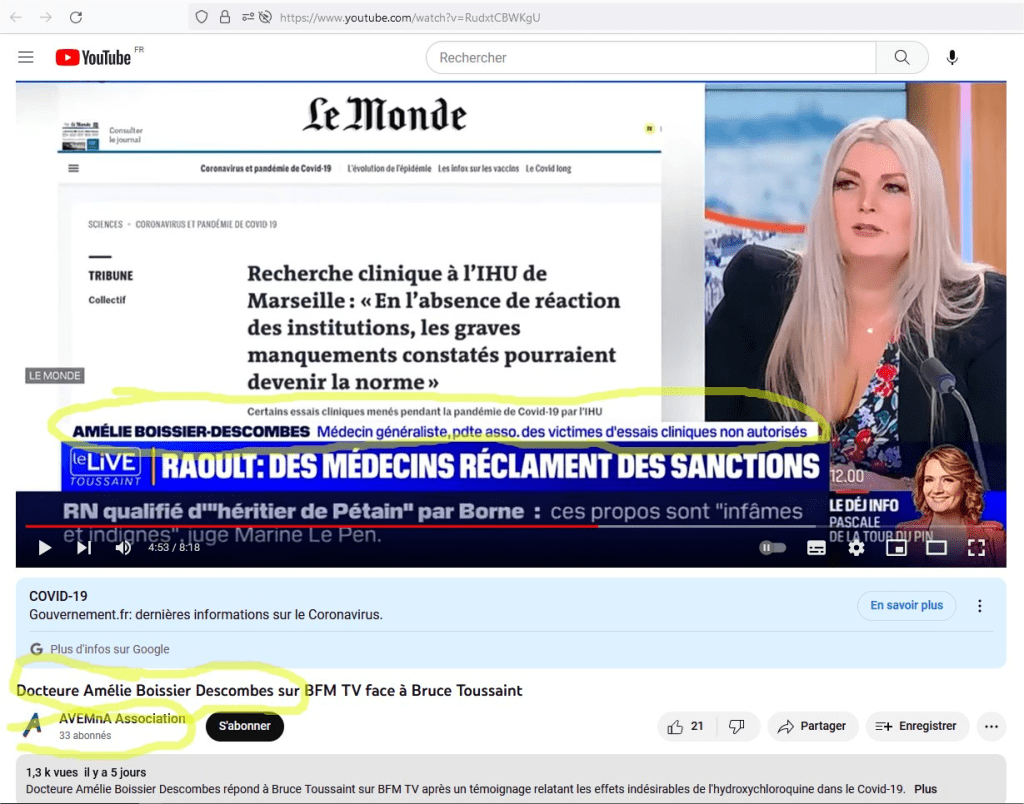Enable the miniplayer
This screenshot has height=804, width=1024.
pyautogui.click(x=896, y=548)
